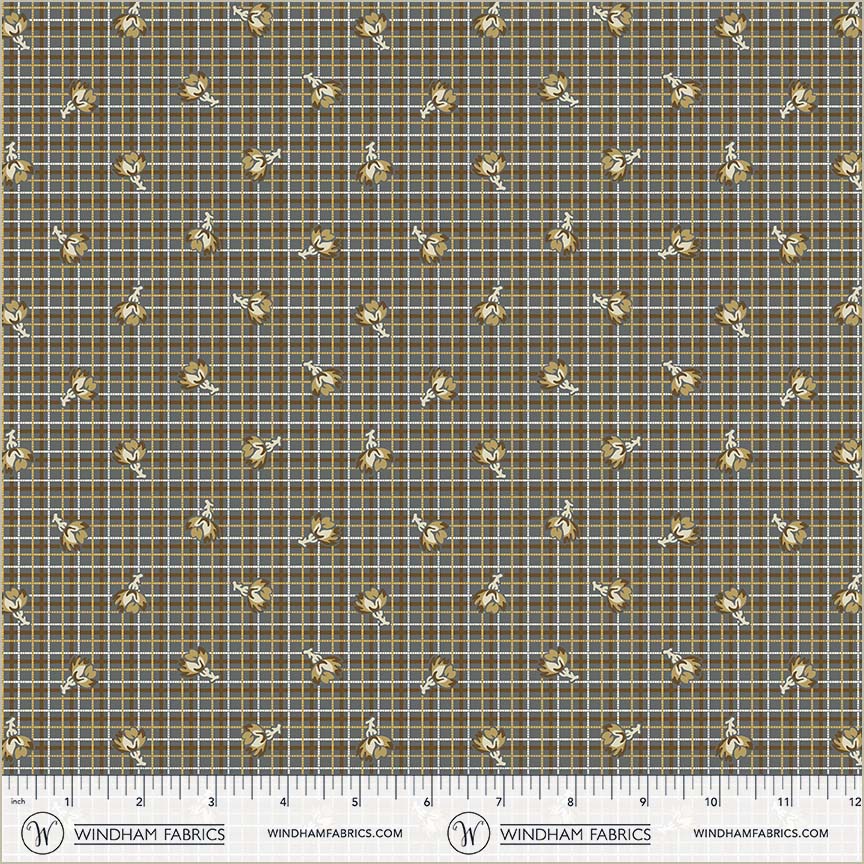This screenshot has height=864, width=864.
Task: Select the 4 inch ruler mark
Action: point(284,802)
